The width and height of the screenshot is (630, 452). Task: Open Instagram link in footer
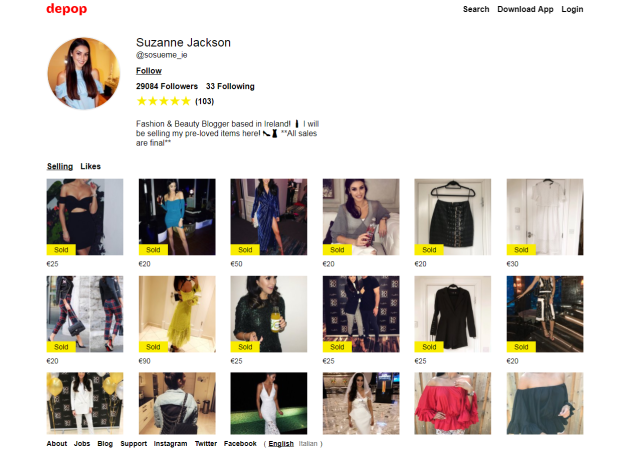point(170,443)
